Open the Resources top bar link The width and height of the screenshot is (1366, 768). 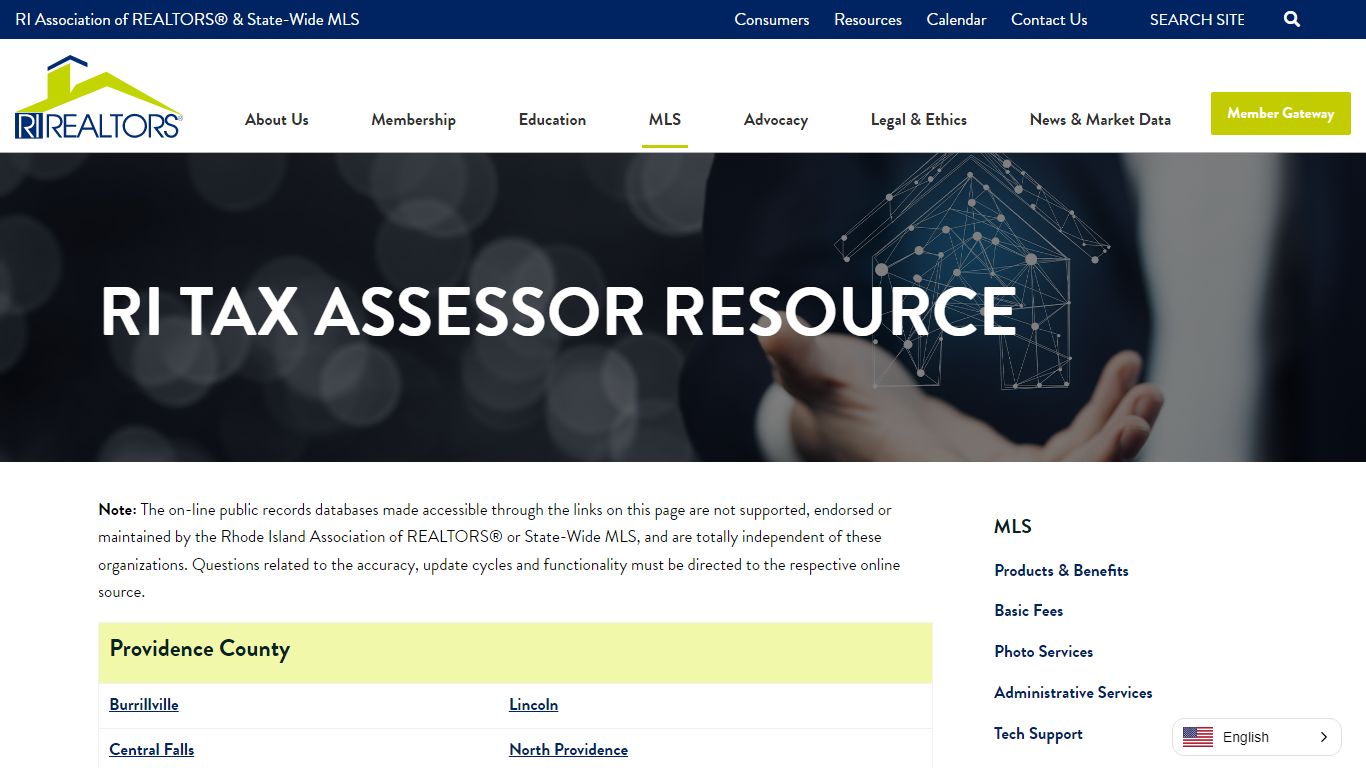pos(868,19)
